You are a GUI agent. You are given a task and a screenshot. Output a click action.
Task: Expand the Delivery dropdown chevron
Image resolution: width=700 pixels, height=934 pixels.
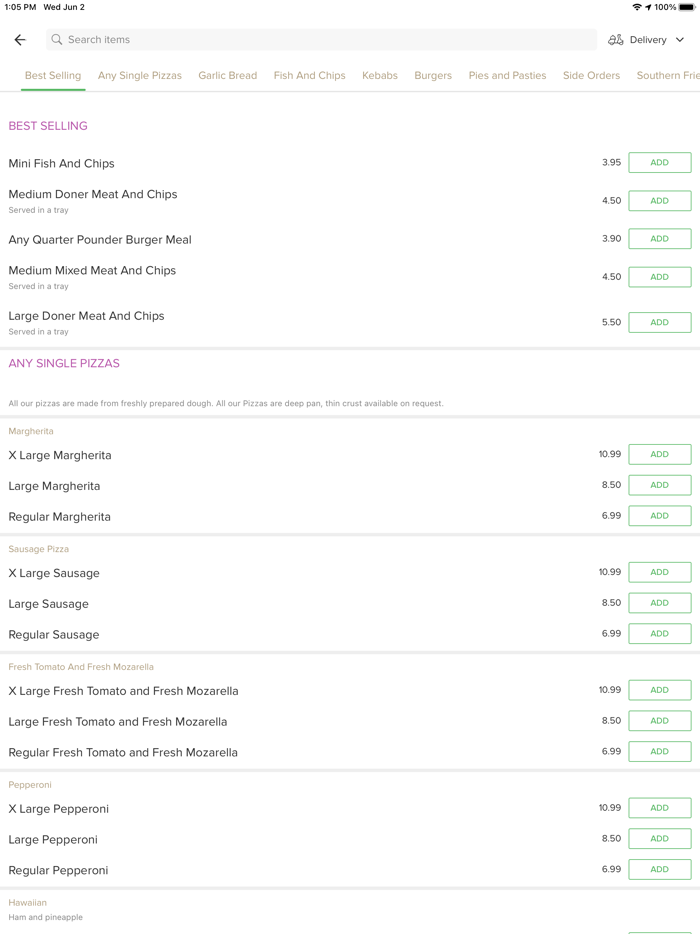[680, 40]
